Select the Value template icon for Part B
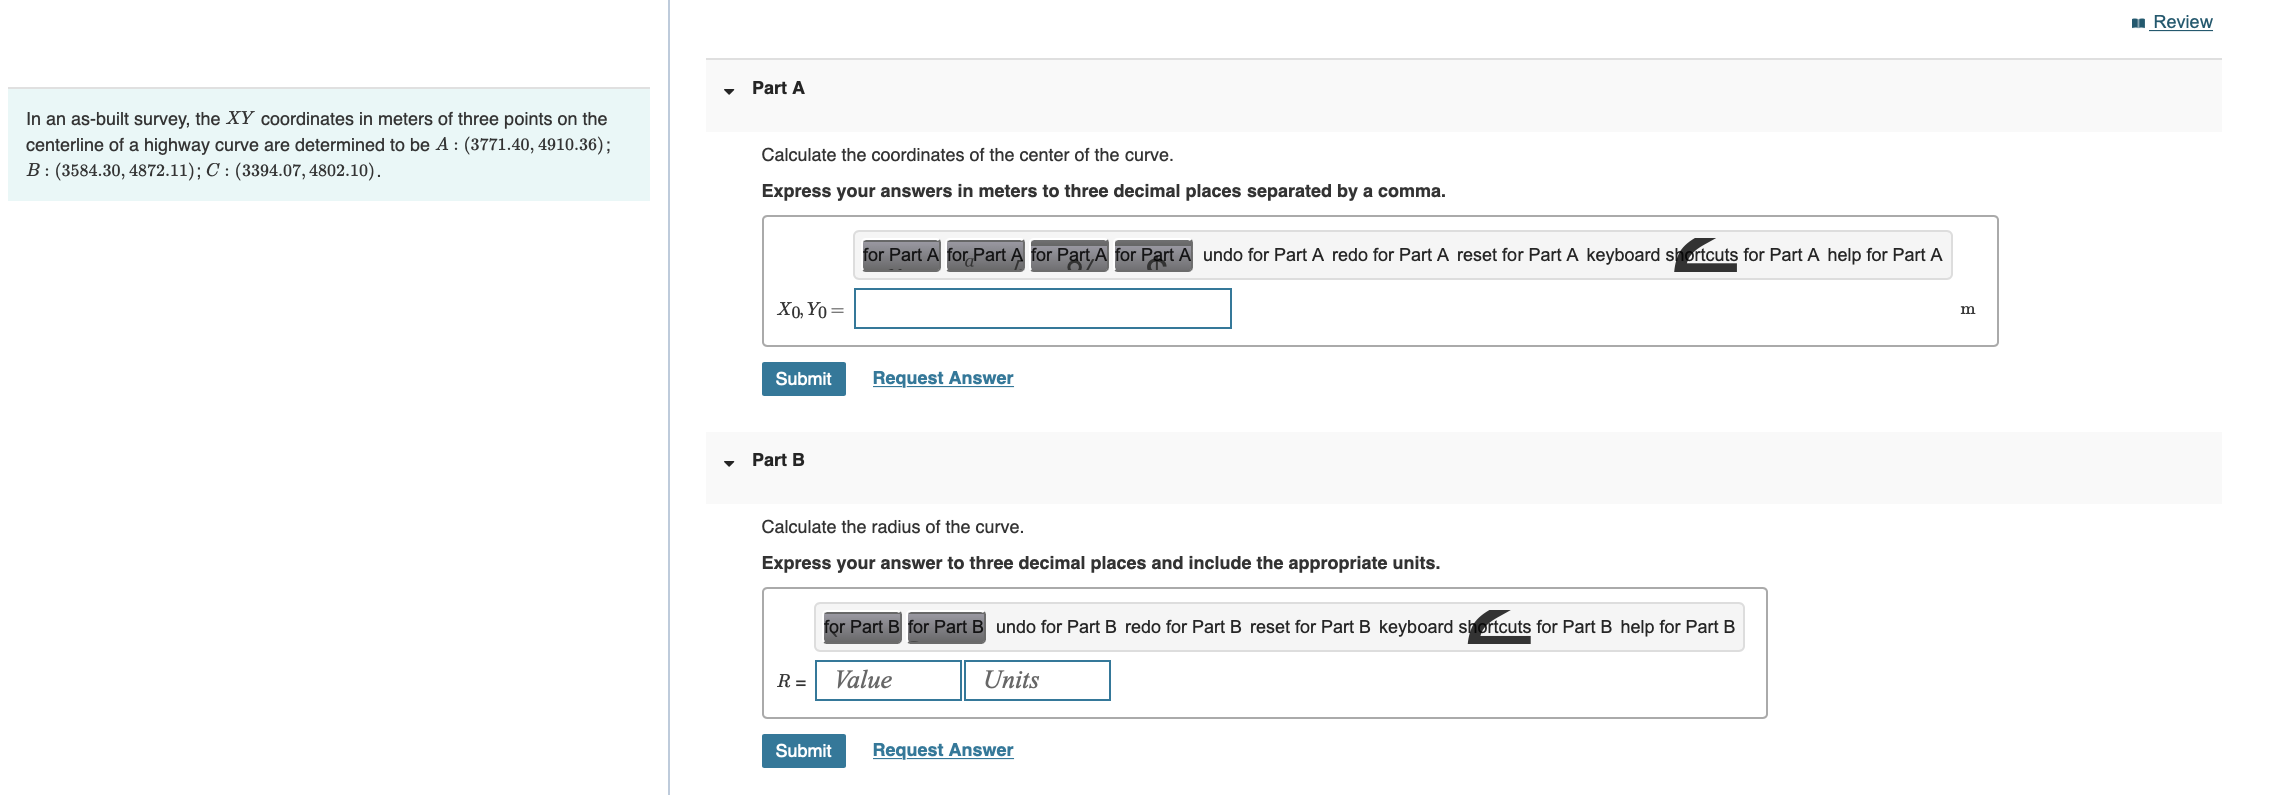The height and width of the screenshot is (795, 2278). coord(860,627)
